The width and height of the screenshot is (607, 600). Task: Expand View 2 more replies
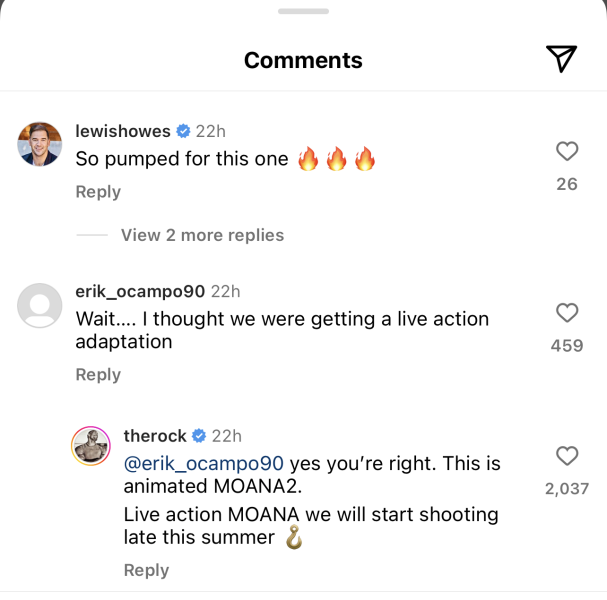[x=202, y=235]
